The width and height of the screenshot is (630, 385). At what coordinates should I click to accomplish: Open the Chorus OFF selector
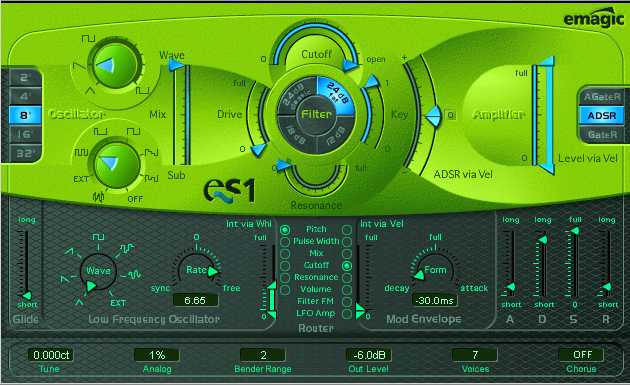coord(581,355)
